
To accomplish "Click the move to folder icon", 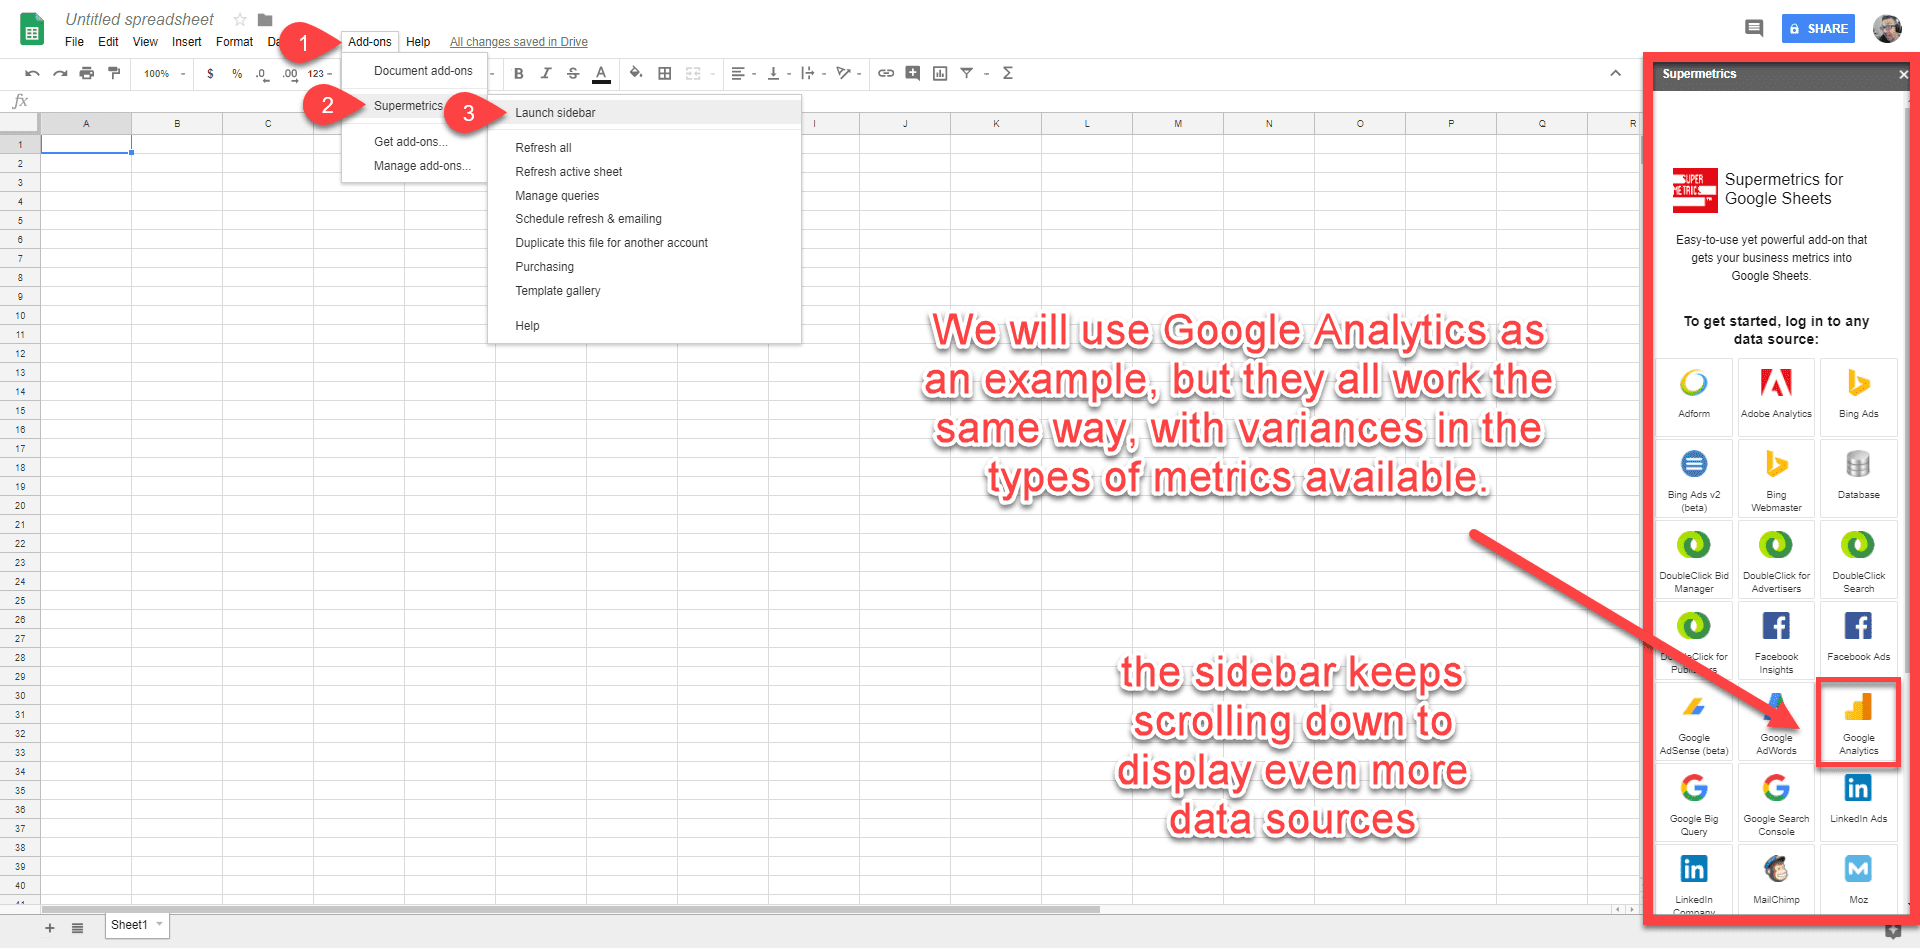I will coord(265,19).
